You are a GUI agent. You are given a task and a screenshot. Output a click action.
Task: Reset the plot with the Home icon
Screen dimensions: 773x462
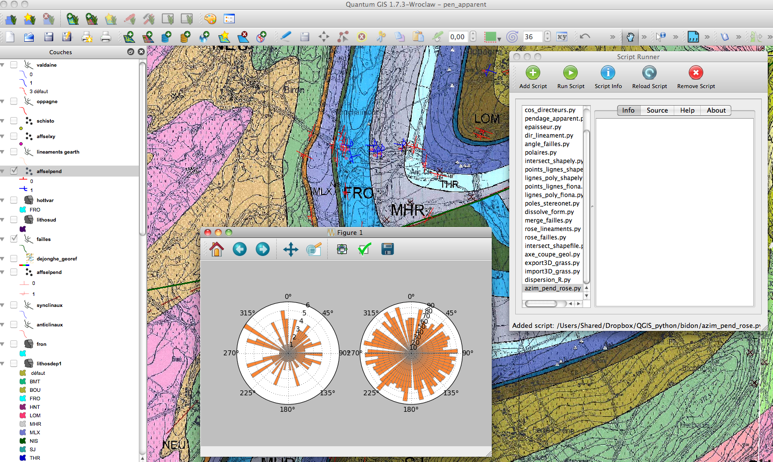tap(217, 249)
